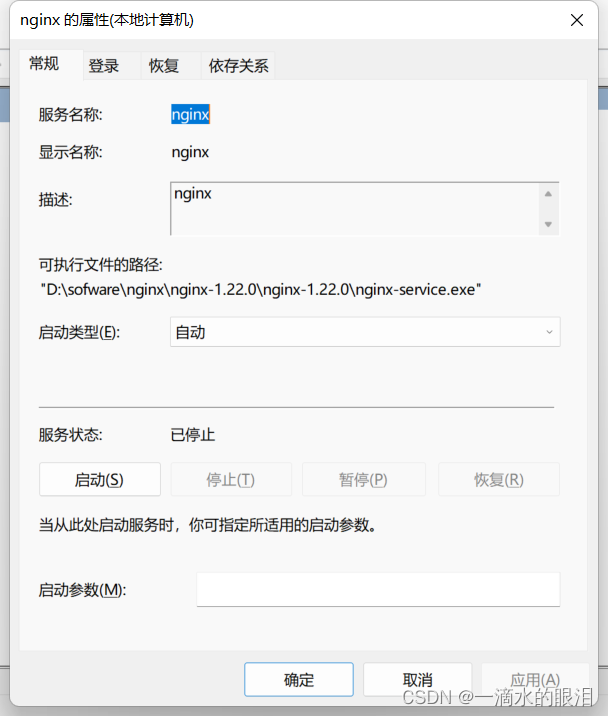Click the 可执行文件的路径 label
The image size is (608, 716).
(100, 264)
